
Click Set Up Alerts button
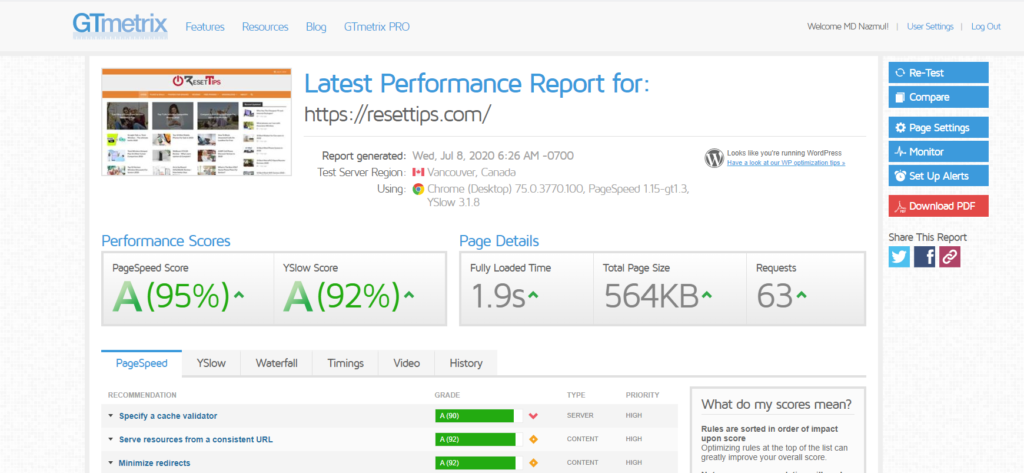click(938, 176)
